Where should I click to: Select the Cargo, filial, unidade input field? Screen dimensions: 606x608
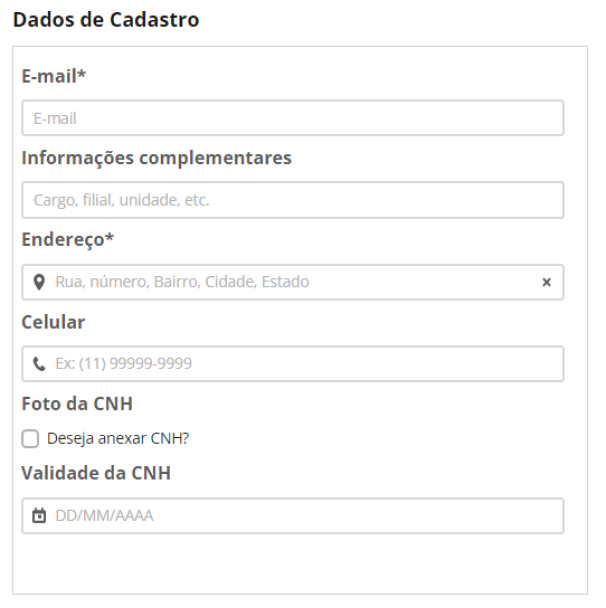(x=293, y=200)
